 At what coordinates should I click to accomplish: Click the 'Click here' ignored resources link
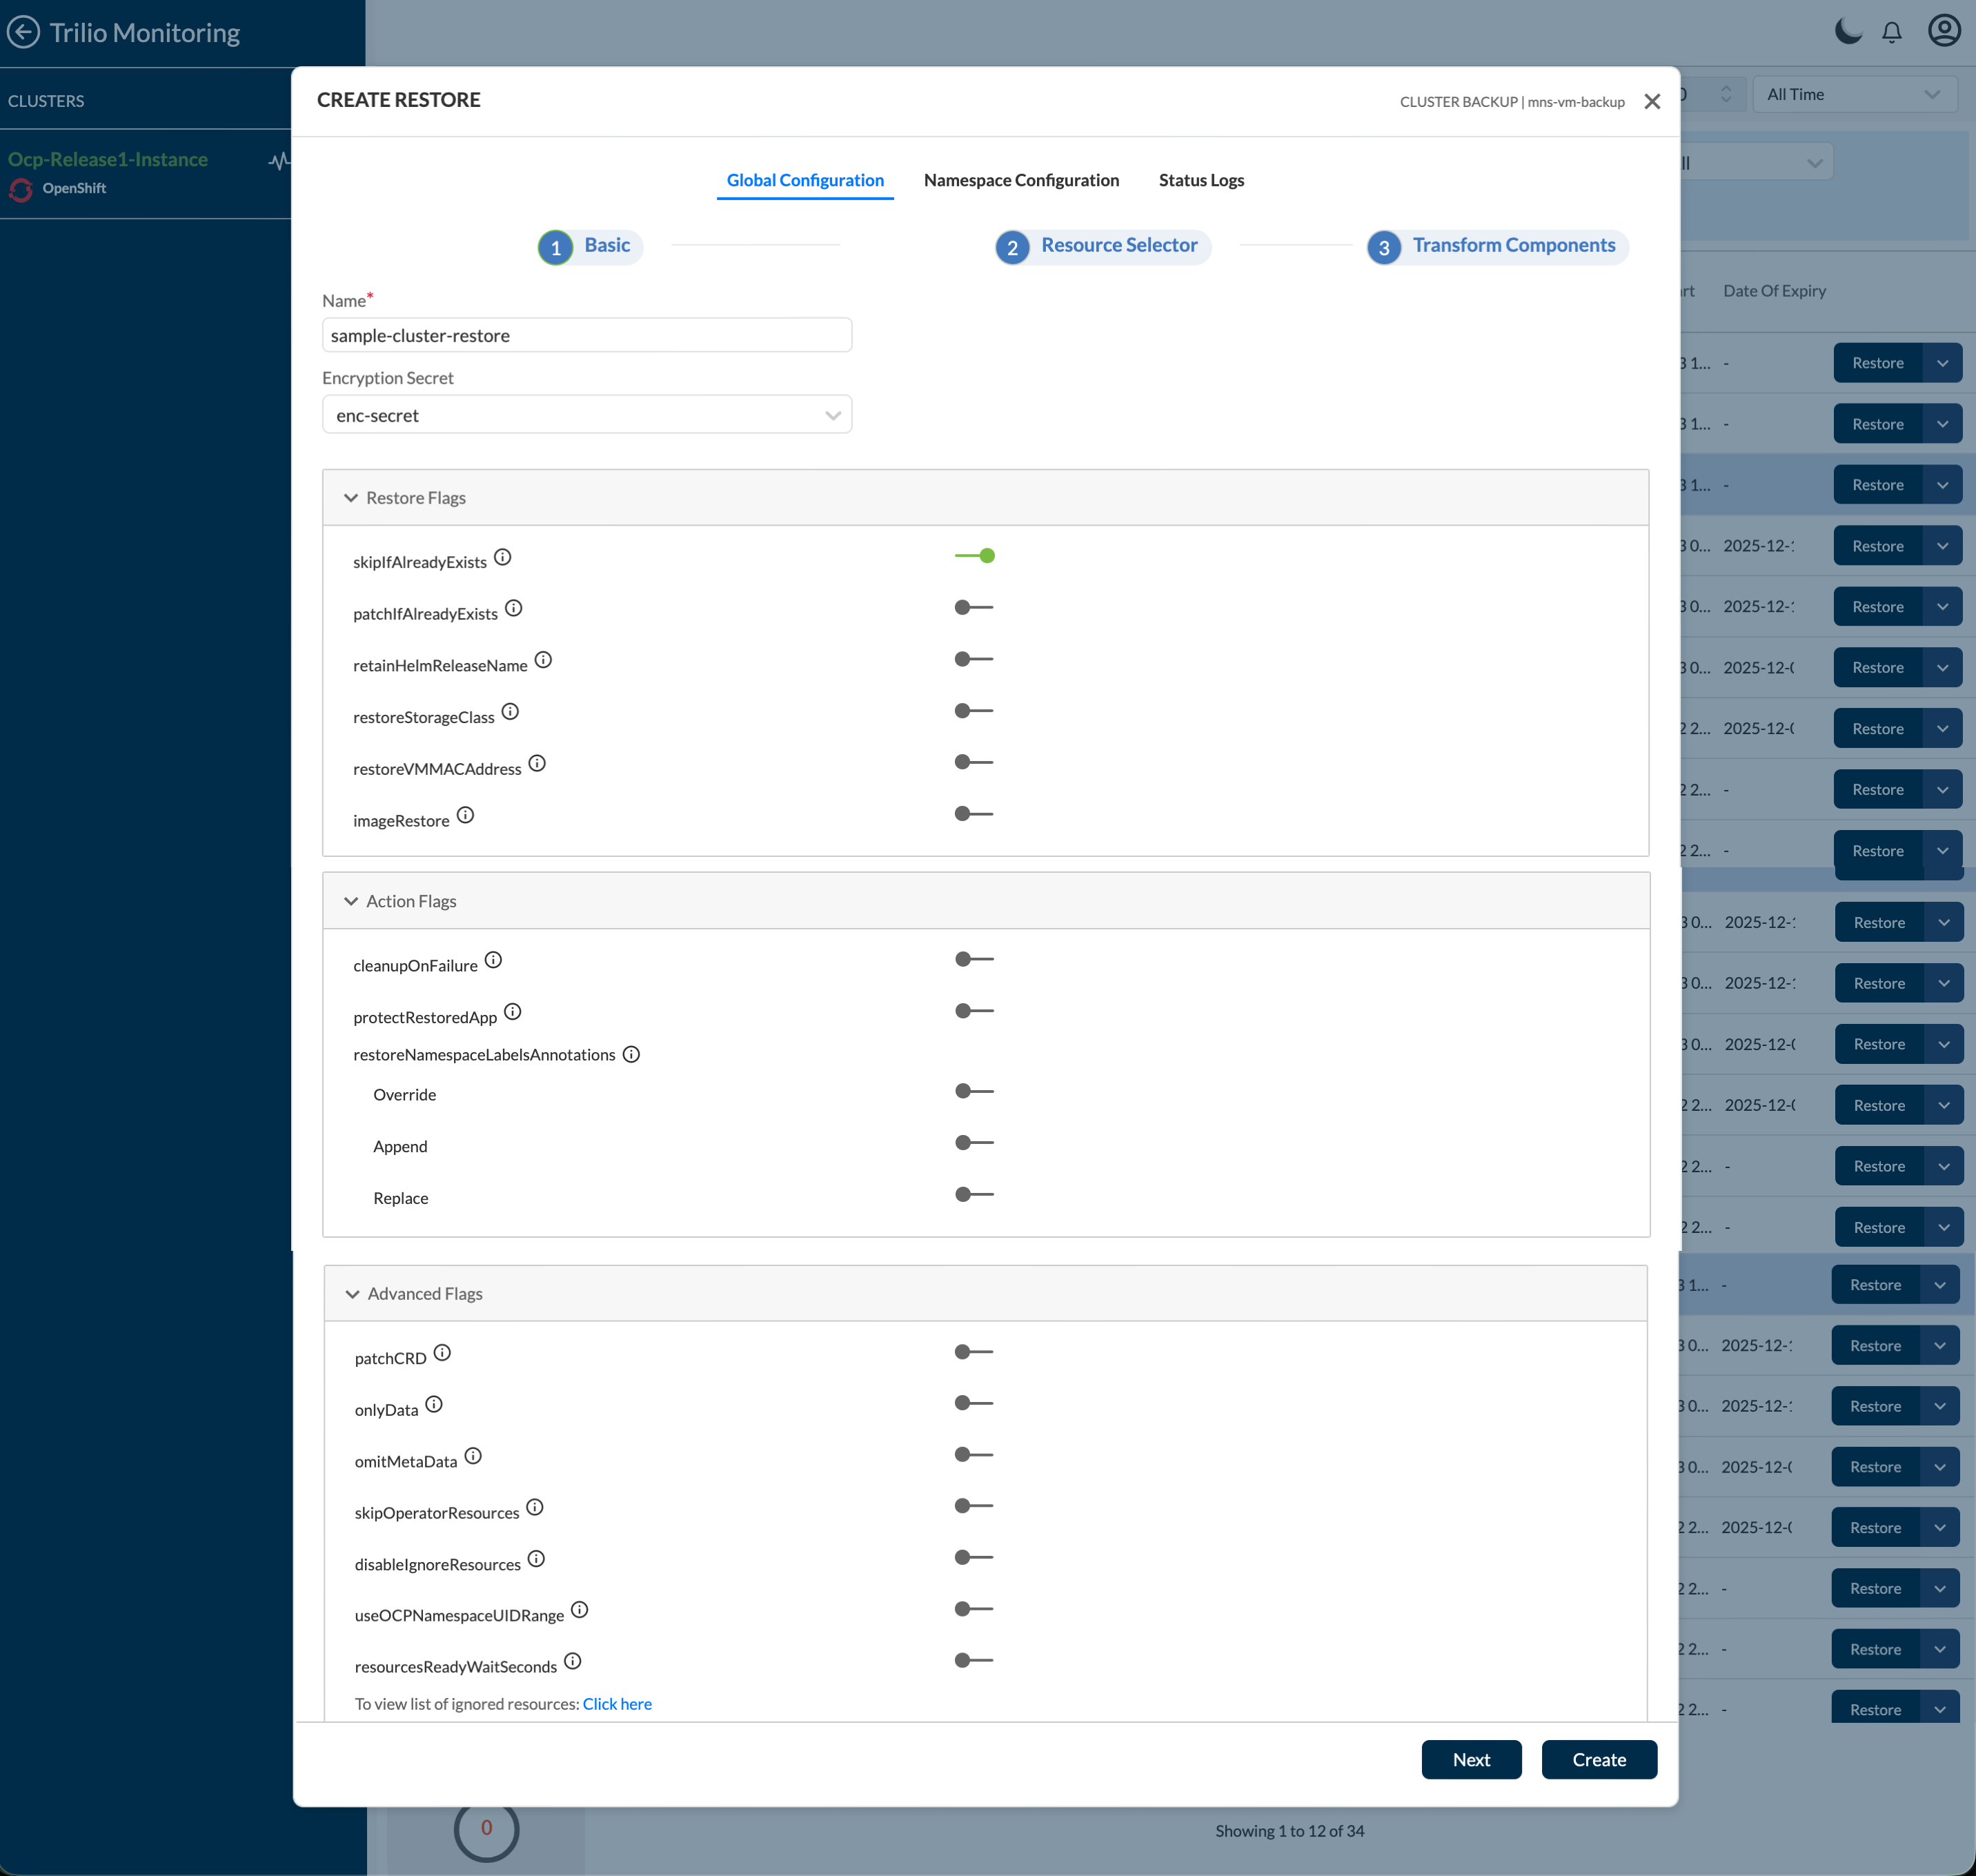617,1704
